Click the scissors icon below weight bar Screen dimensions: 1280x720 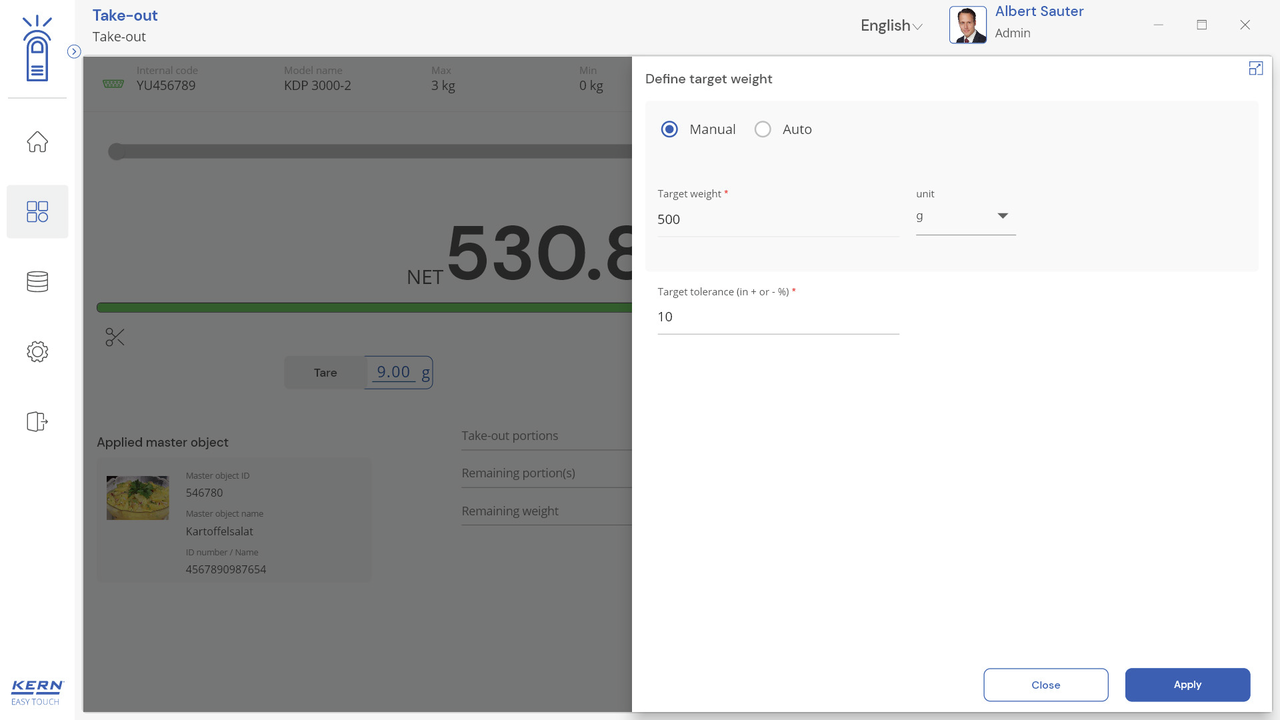pyautogui.click(x=115, y=338)
